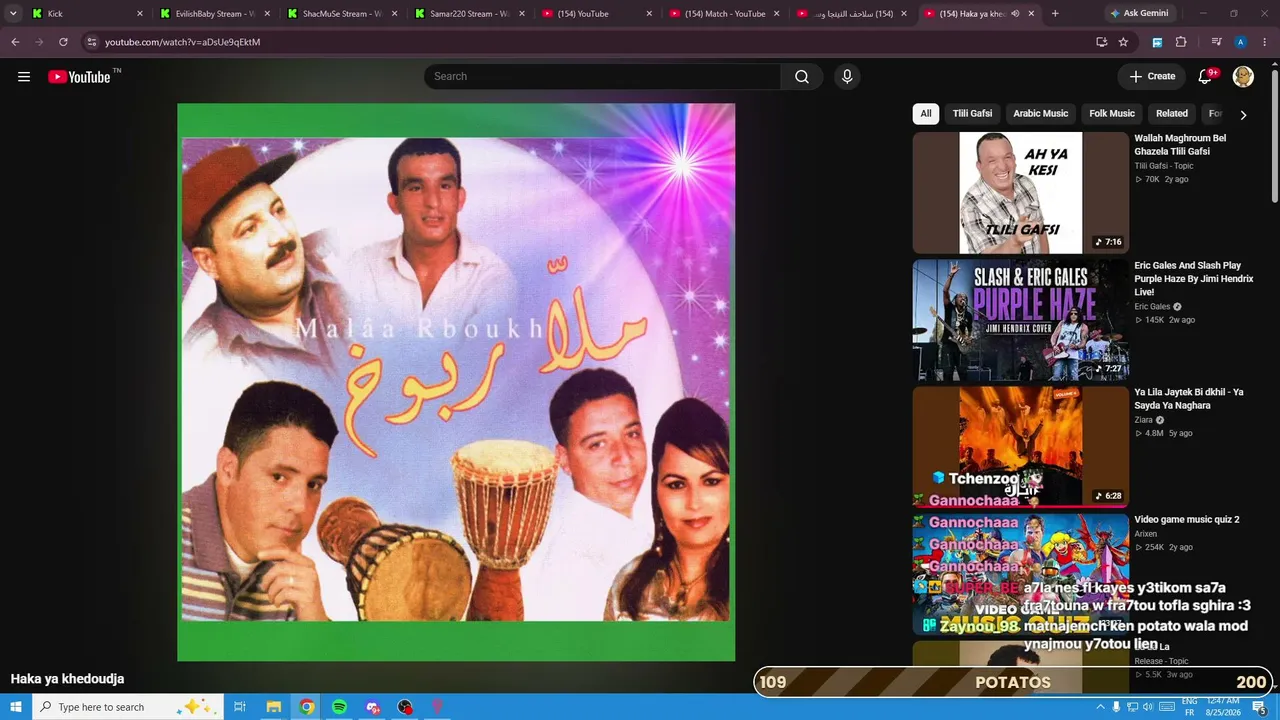Show hidden system tray icons
Viewport: 1280px width, 720px height.
[1100, 707]
